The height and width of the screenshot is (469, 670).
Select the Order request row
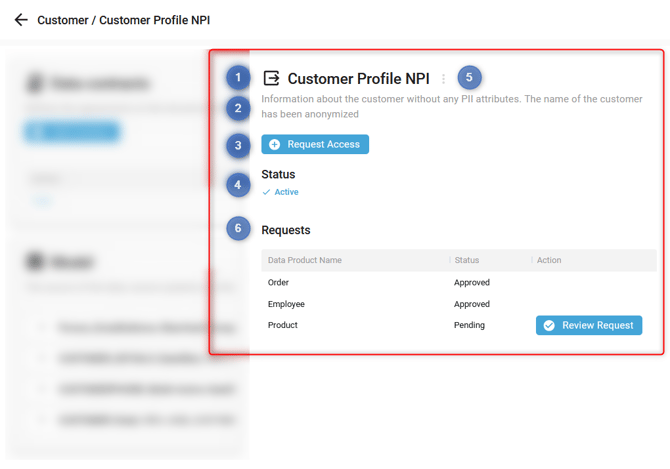pyautogui.click(x=459, y=282)
